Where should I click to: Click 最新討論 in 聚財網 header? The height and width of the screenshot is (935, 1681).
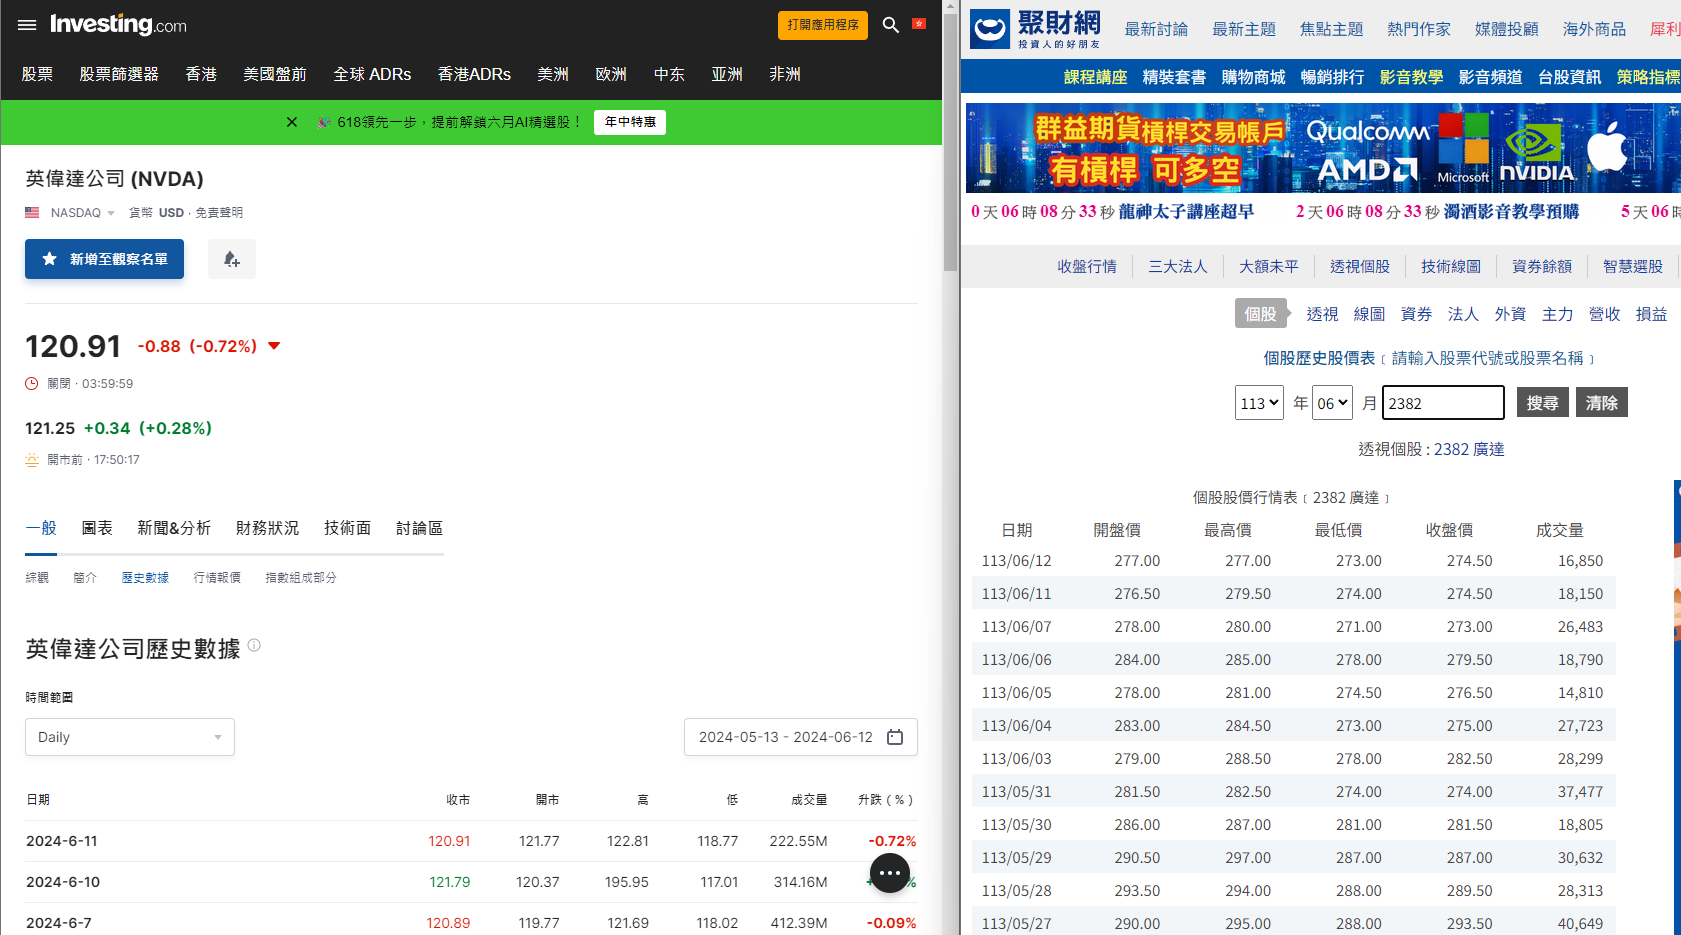pyautogui.click(x=1156, y=29)
